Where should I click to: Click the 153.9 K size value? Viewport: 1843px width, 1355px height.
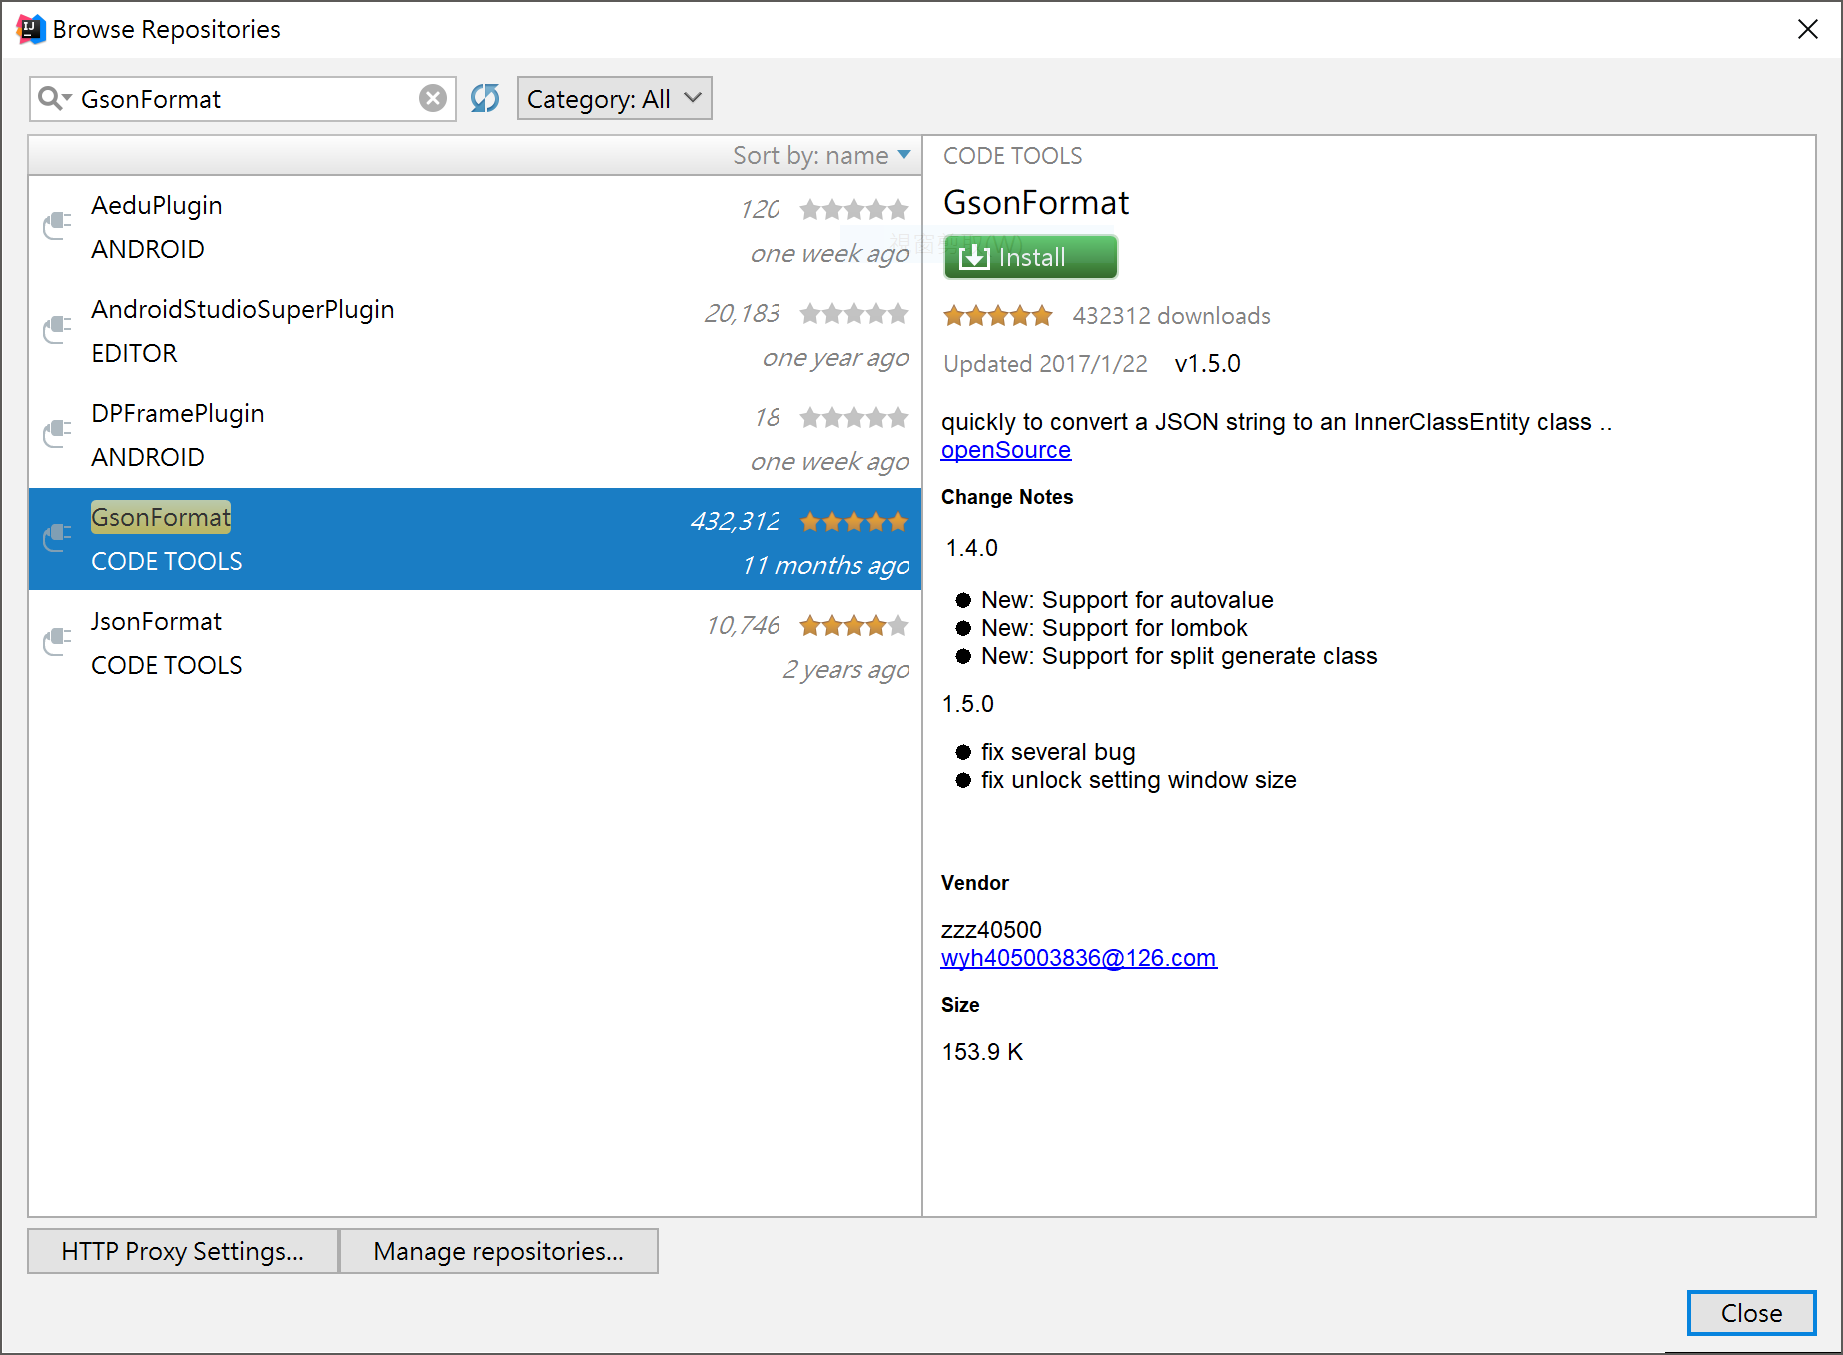pos(982,1052)
